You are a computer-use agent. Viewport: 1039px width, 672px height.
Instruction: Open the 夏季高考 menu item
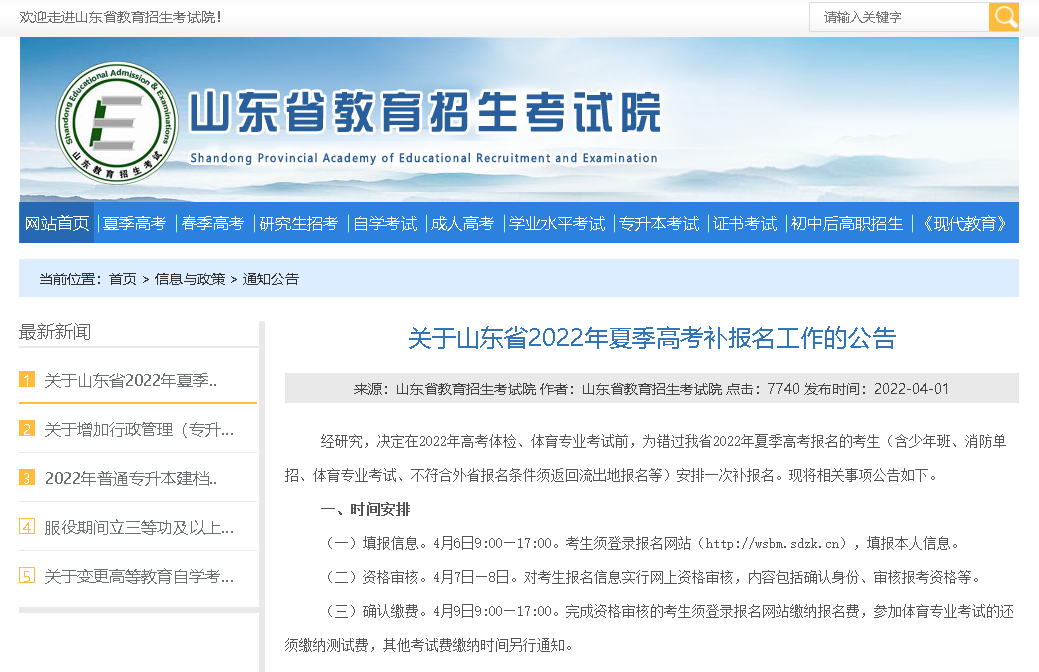coord(134,223)
